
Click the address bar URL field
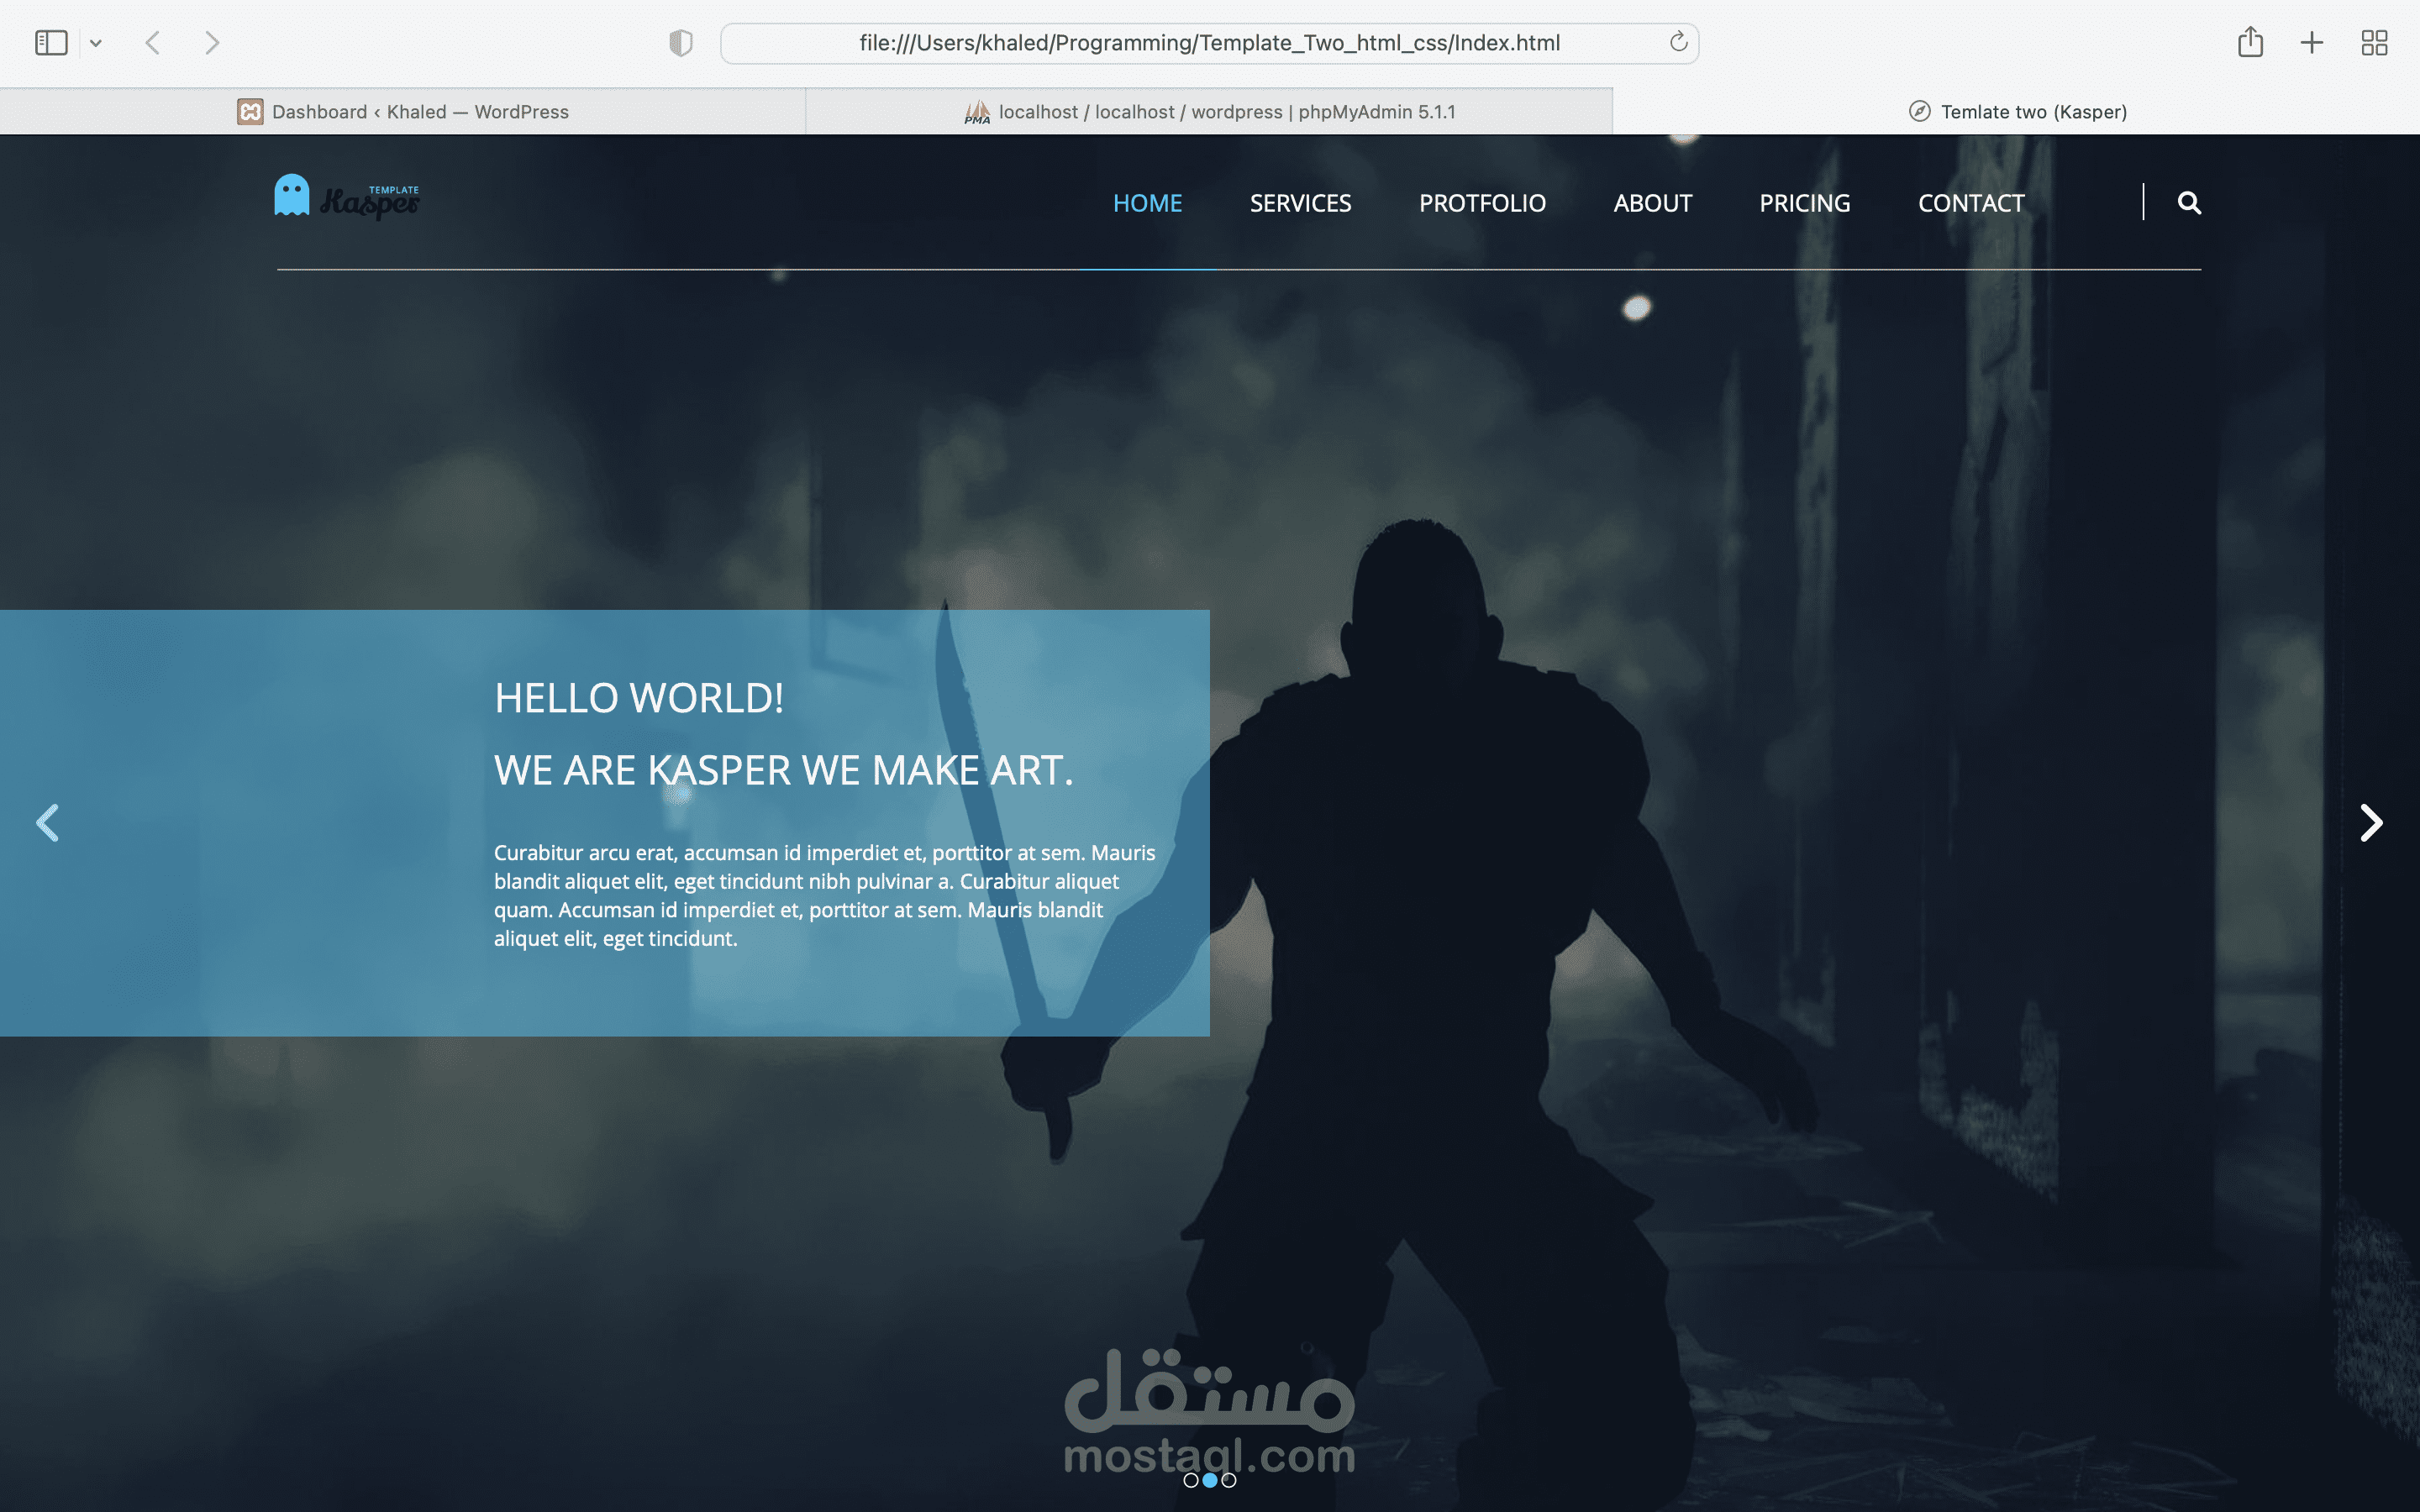1208,43
